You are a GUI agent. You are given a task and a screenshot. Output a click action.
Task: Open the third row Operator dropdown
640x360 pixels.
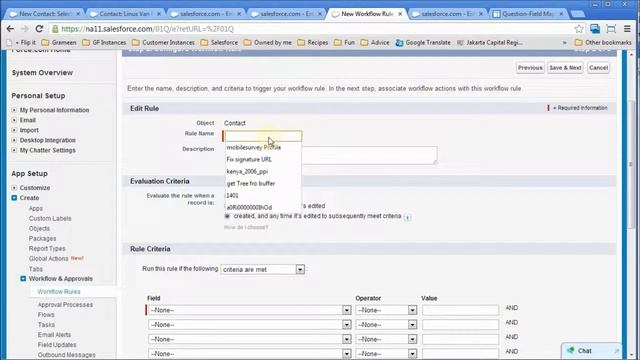point(386,340)
